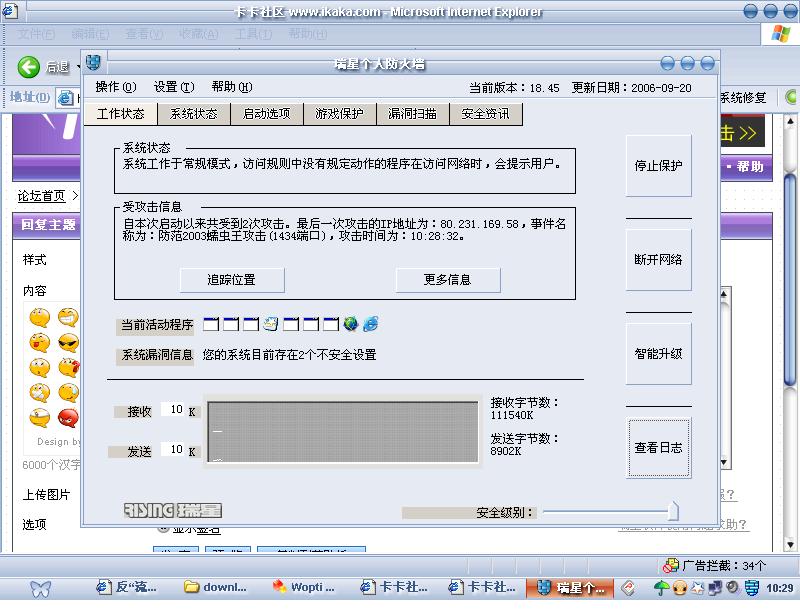Click the Windows flag logo in IE

click(780, 34)
